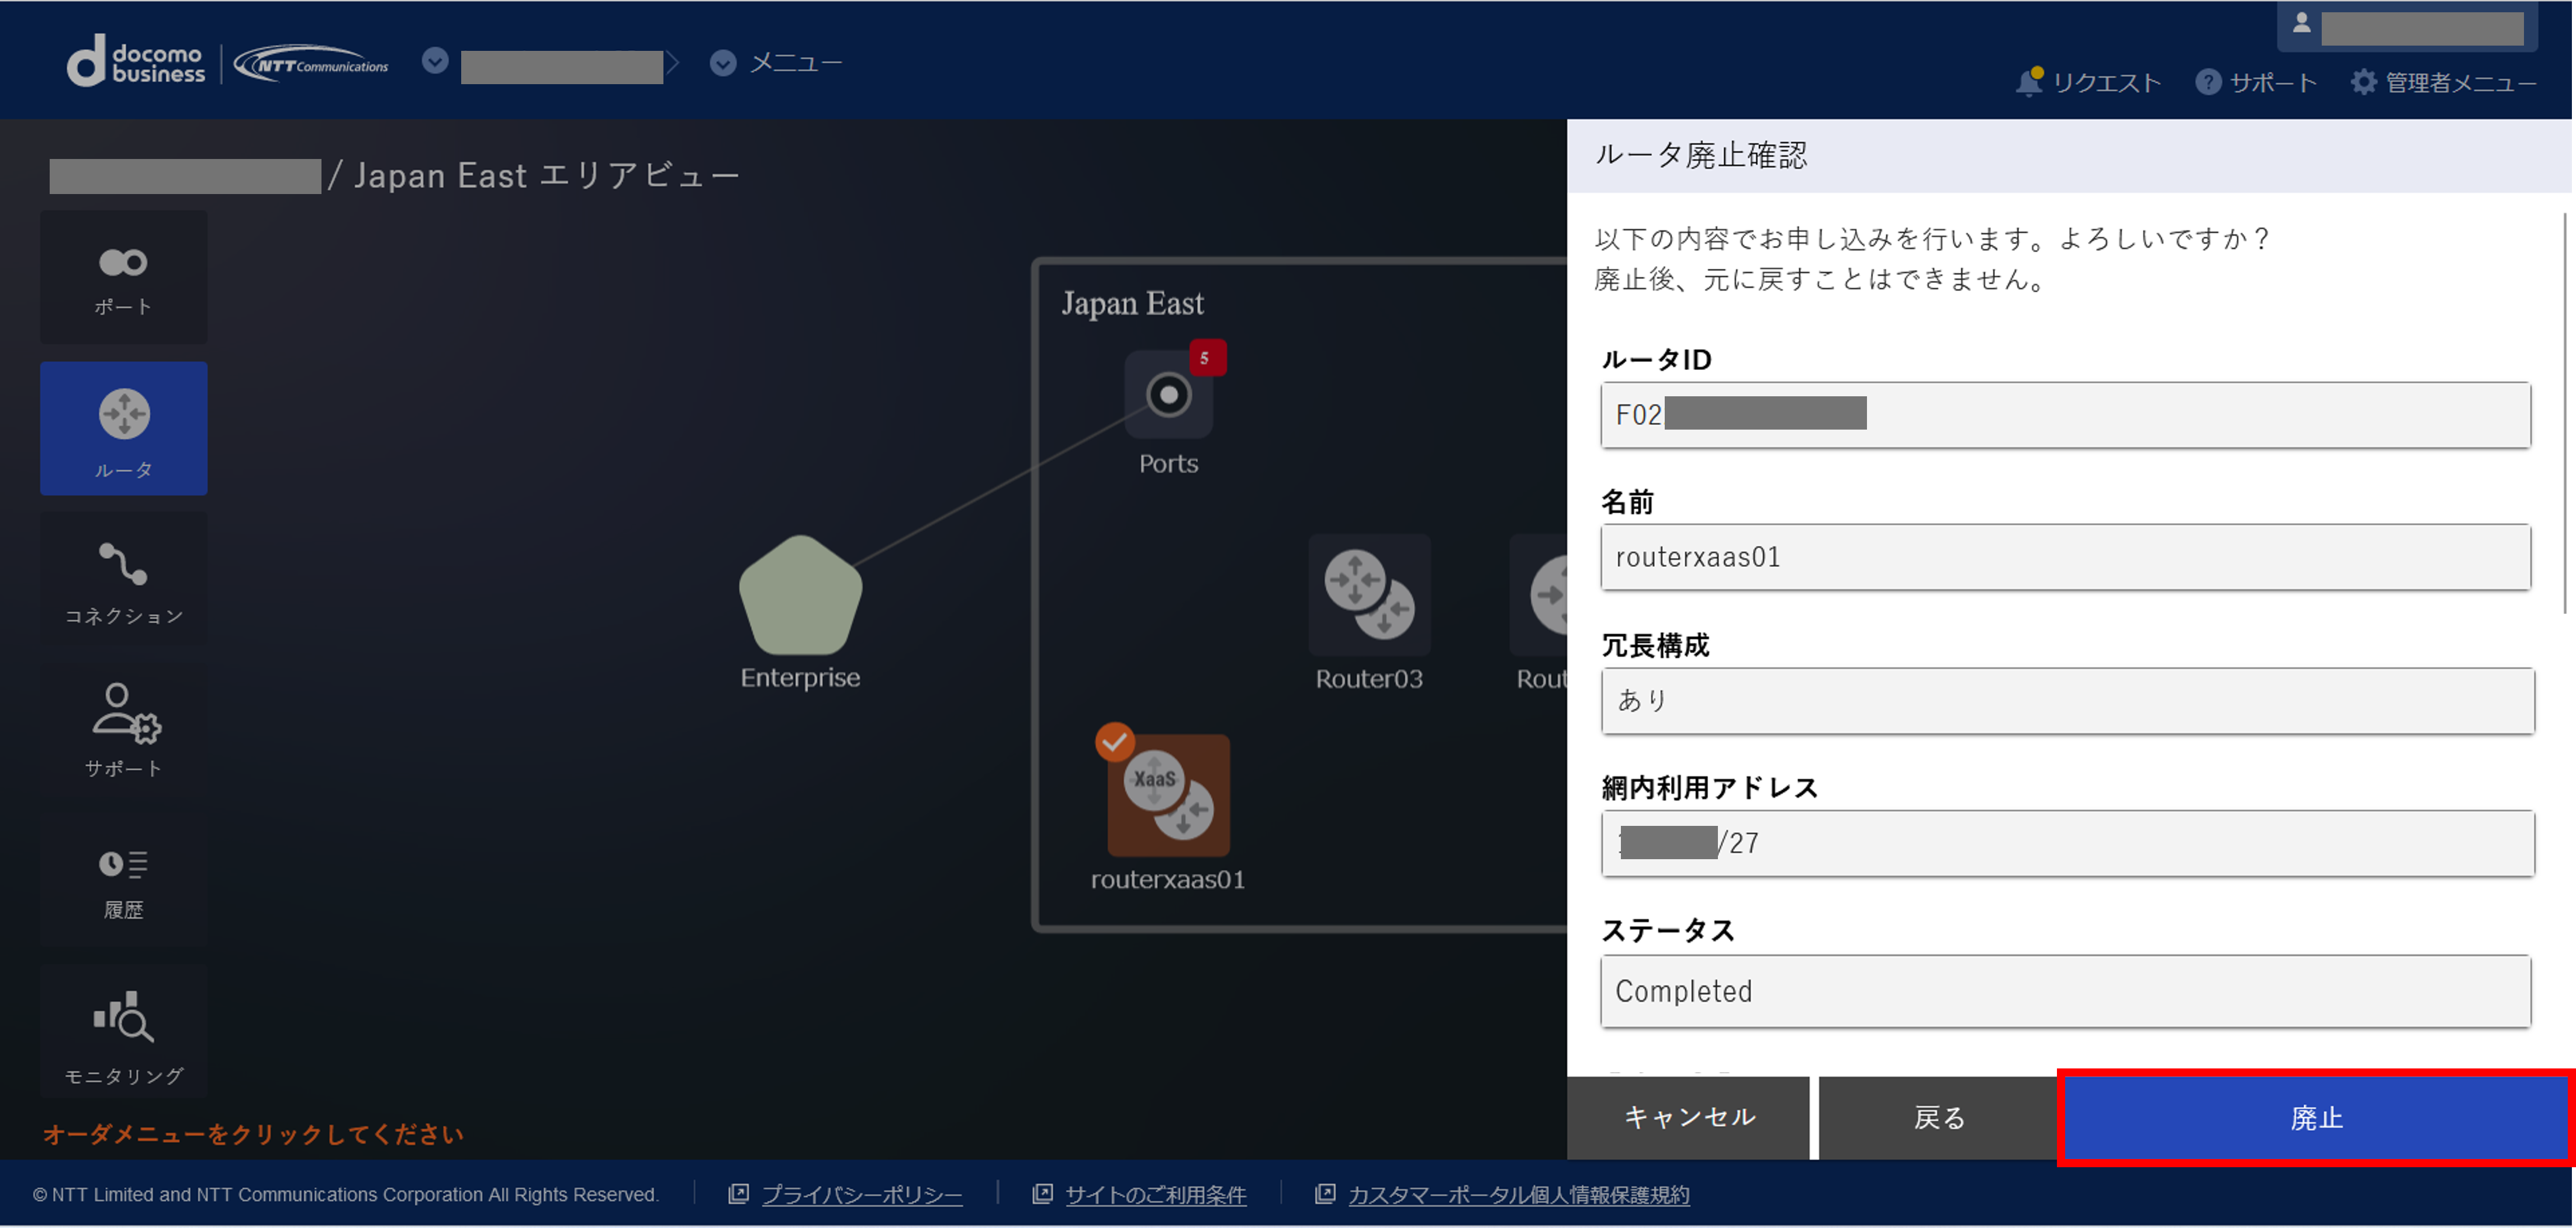
Task: Click the 戻る button
Action: click(x=1938, y=1117)
